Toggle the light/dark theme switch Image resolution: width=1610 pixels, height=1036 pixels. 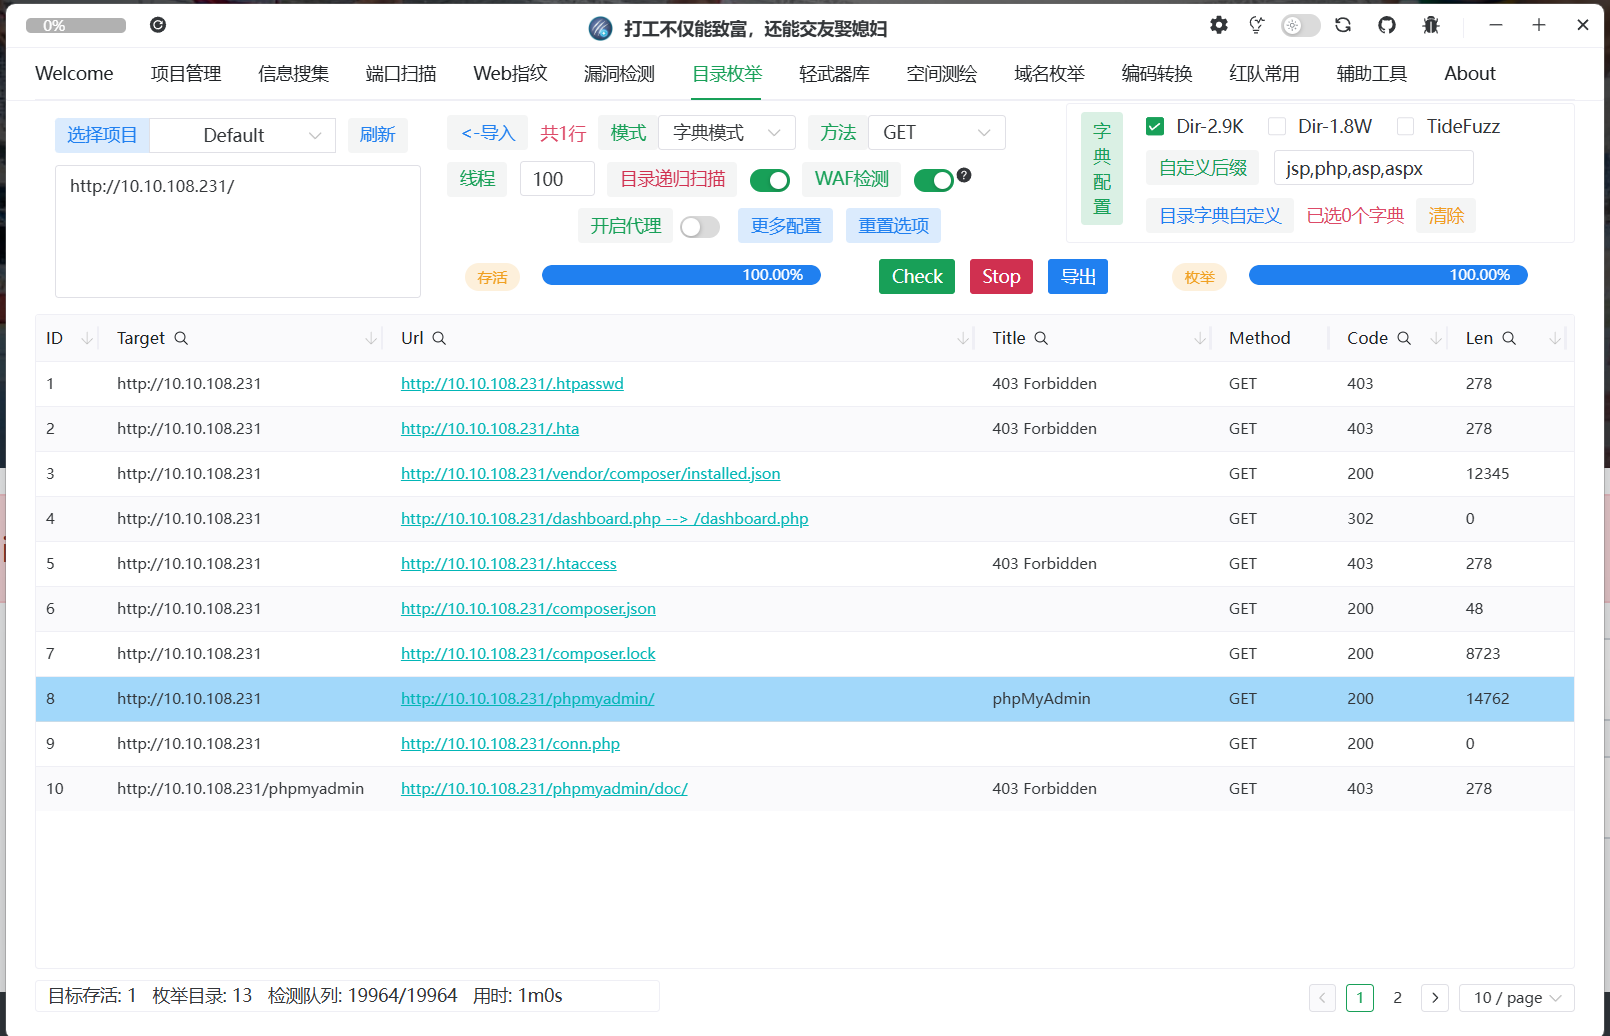point(1300,25)
